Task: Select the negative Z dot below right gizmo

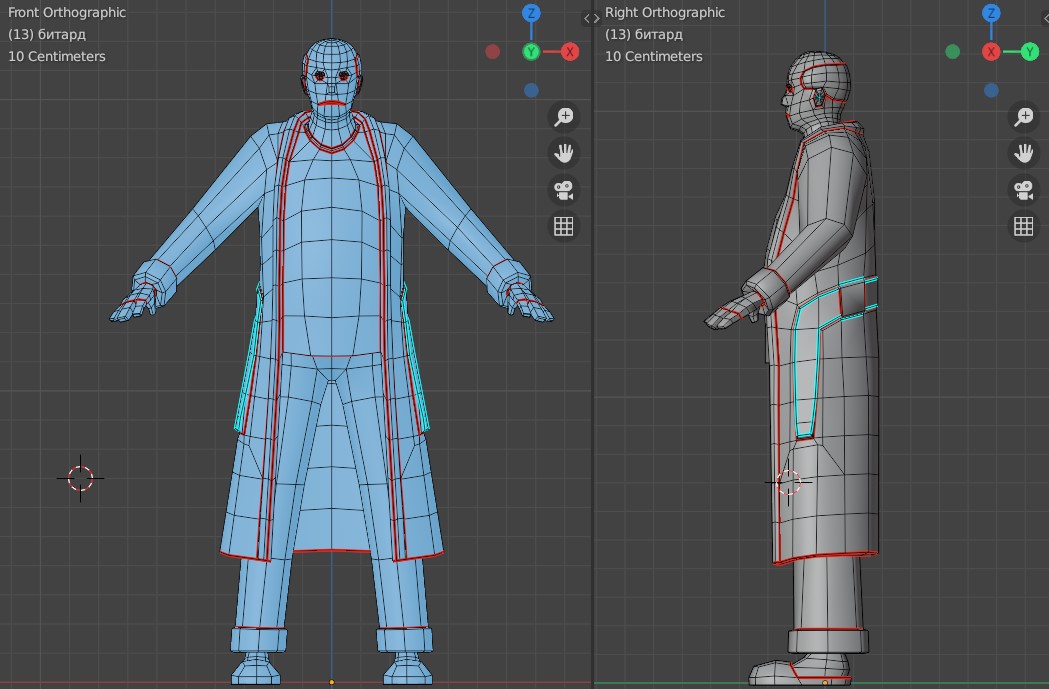Action: pos(991,90)
